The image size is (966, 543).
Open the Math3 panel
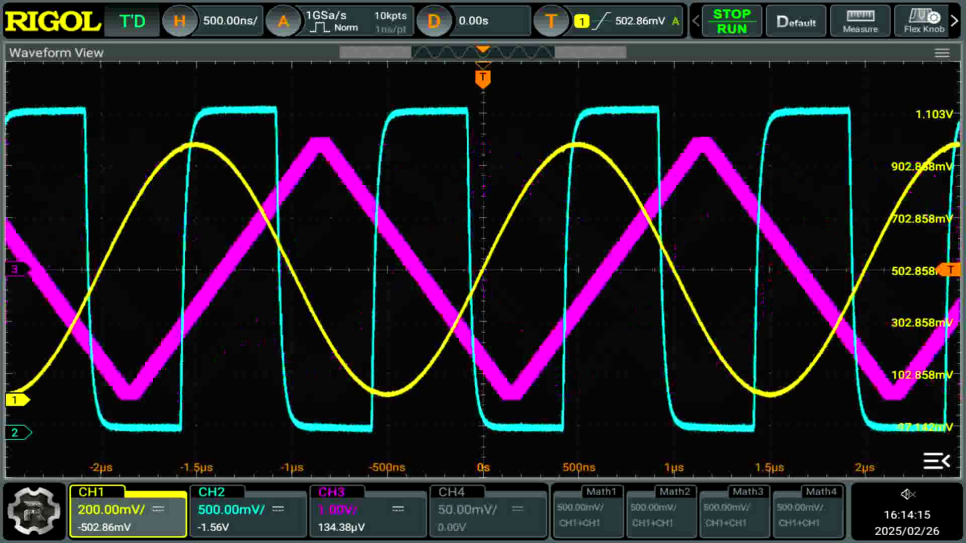(x=735, y=511)
